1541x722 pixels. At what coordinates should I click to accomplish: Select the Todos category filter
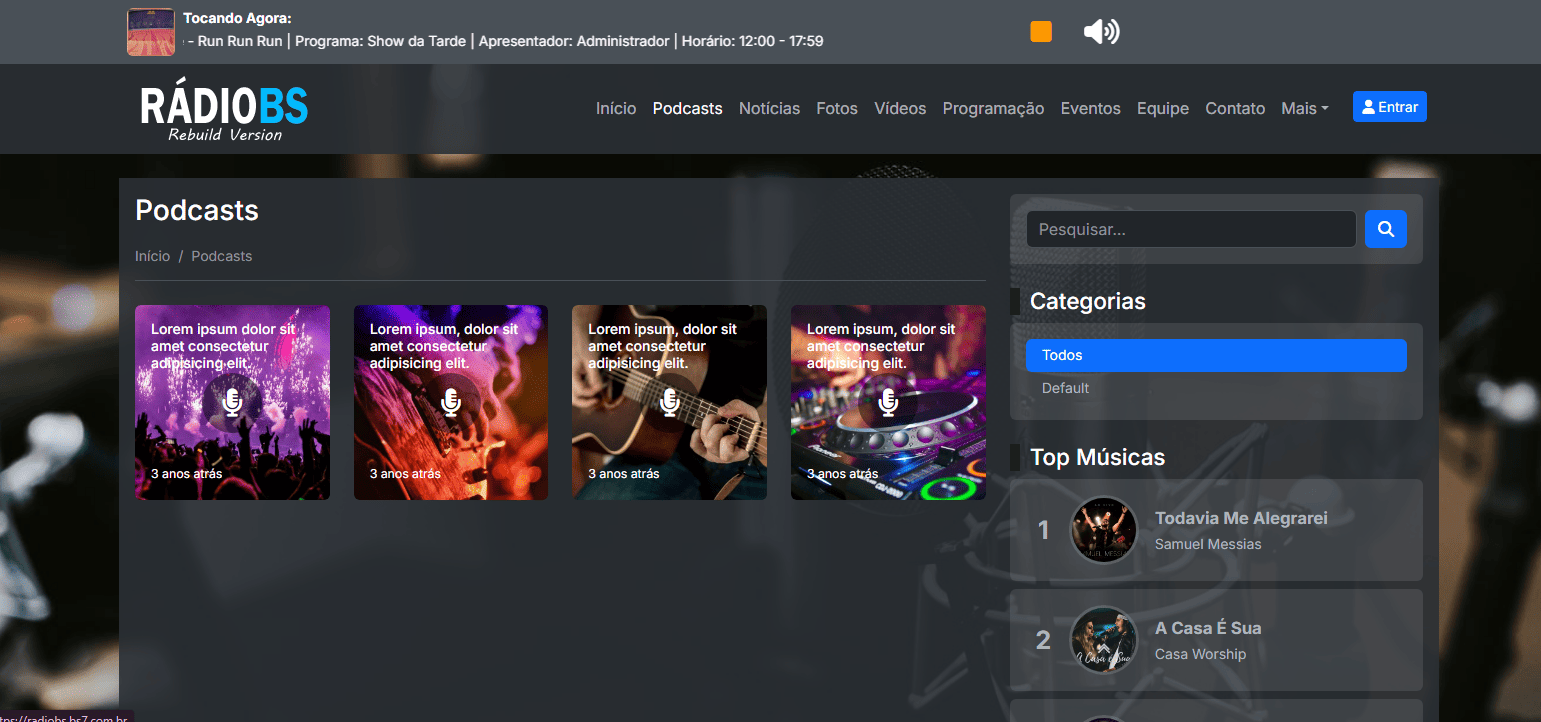pos(1216,355)
